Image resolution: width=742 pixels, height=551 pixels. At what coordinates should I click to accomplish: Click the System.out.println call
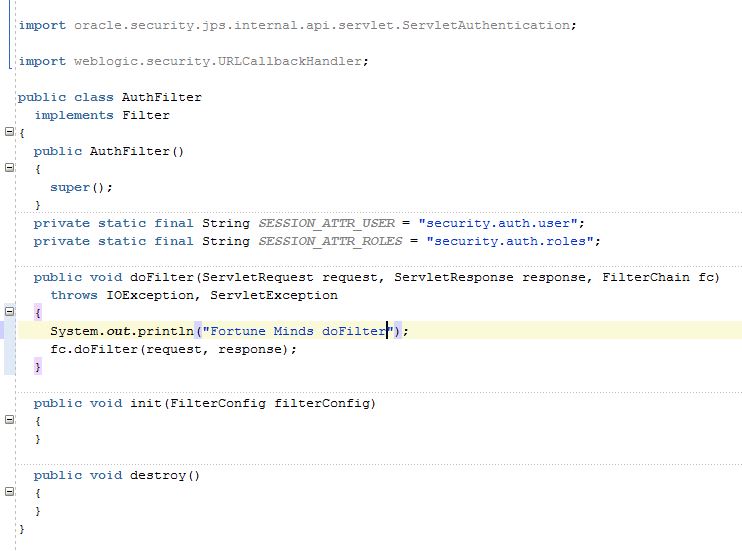click(x=229, y=331)
